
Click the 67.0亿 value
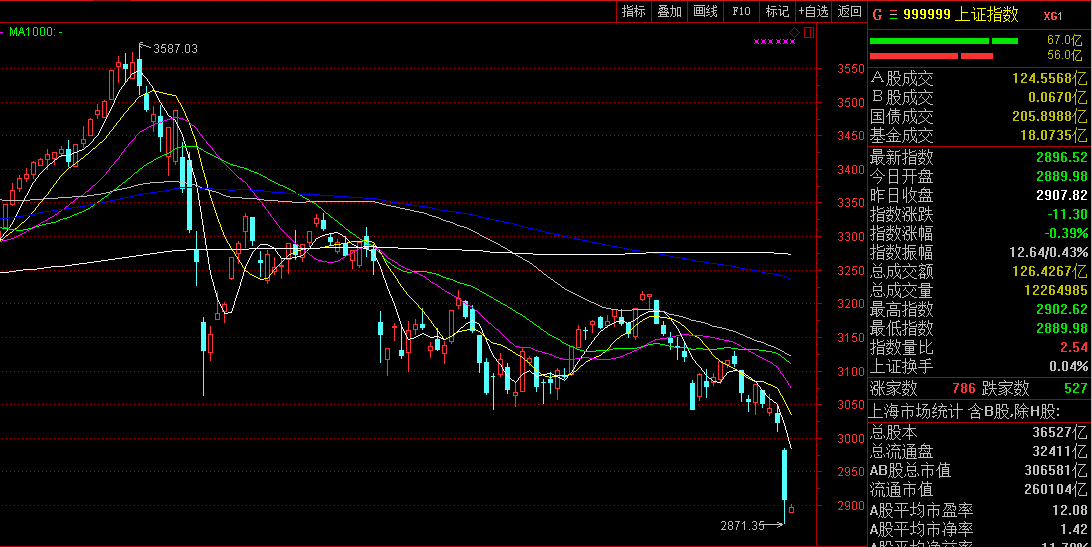tap(1064, 40)
